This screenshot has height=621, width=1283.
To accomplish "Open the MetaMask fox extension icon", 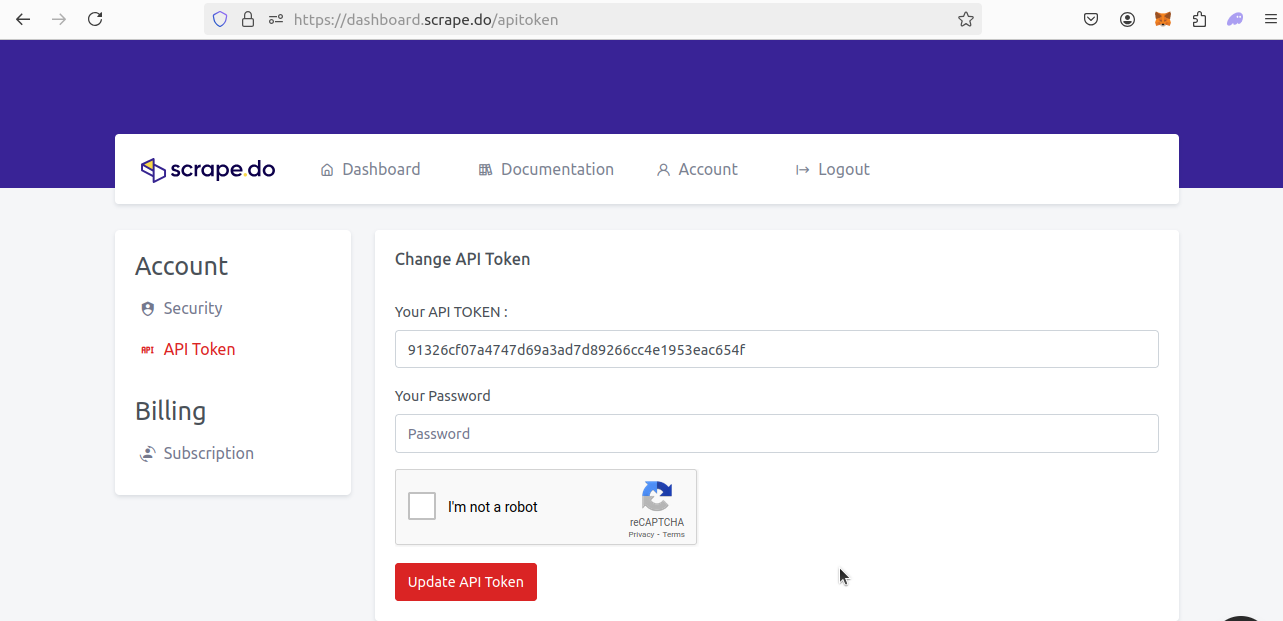I will coord(1163,19).
